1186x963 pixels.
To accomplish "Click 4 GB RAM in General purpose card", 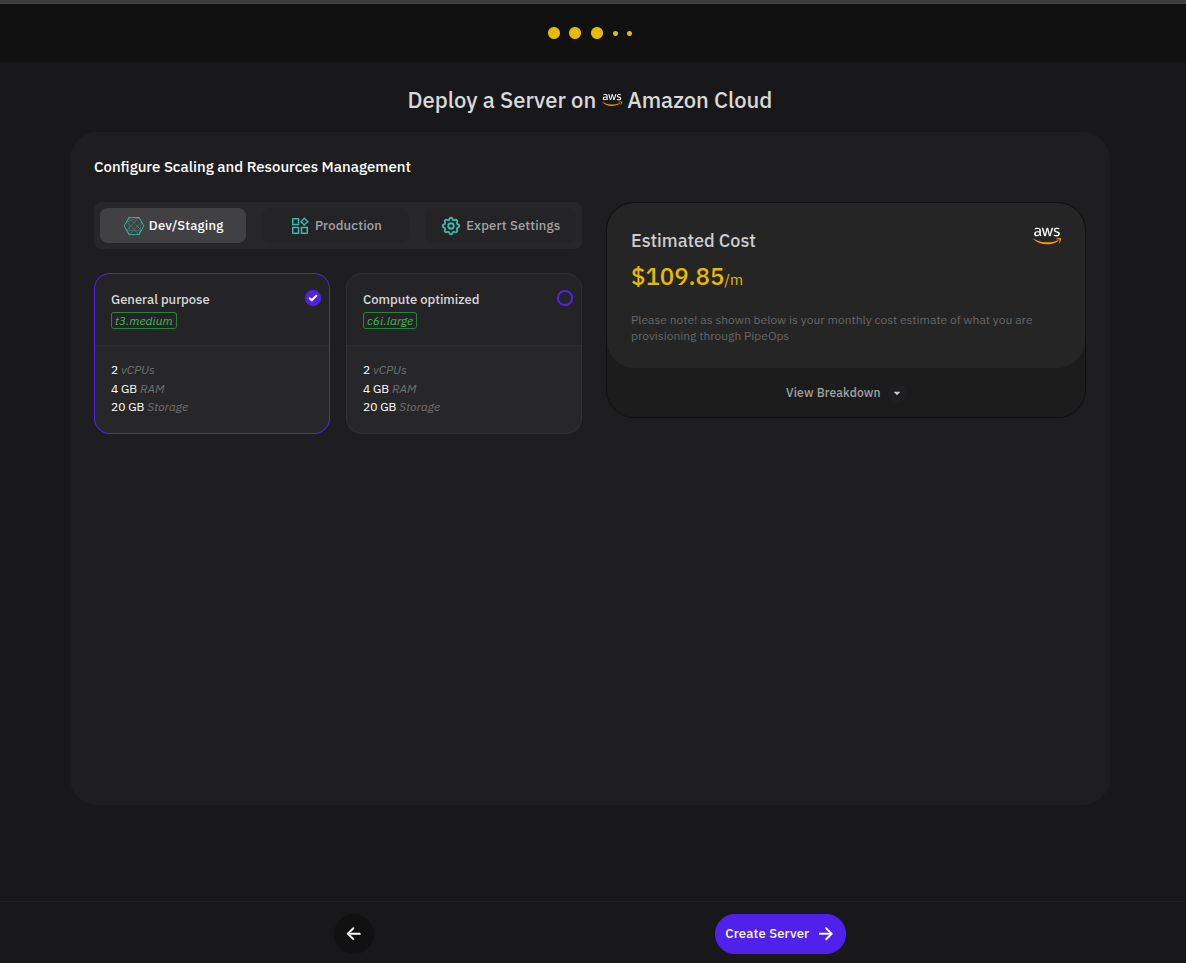I will pyautogui.click(x=138, y=389).
